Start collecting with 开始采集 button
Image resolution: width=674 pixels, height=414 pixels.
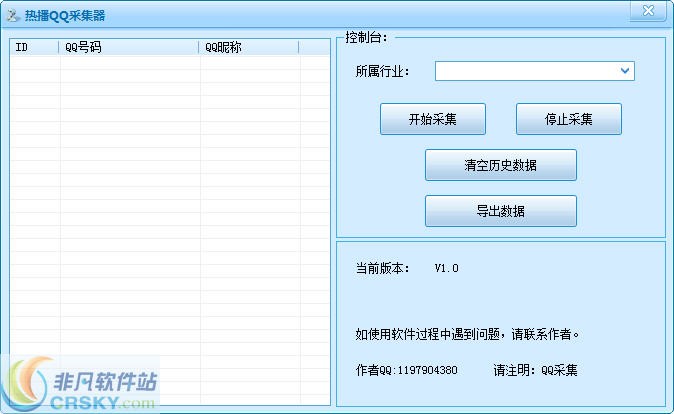click(433, 119)
